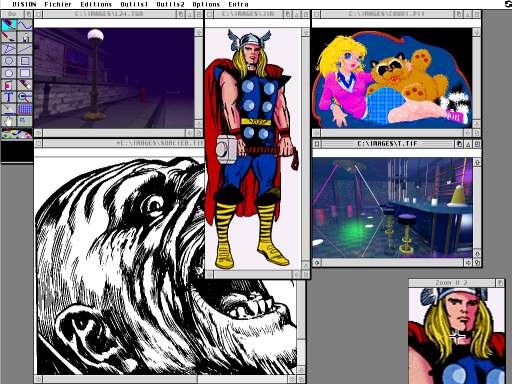This screenshot has height=384, width=512.
Task: Click the bar scene image in T.TIF
Action: tap(392, 208)
